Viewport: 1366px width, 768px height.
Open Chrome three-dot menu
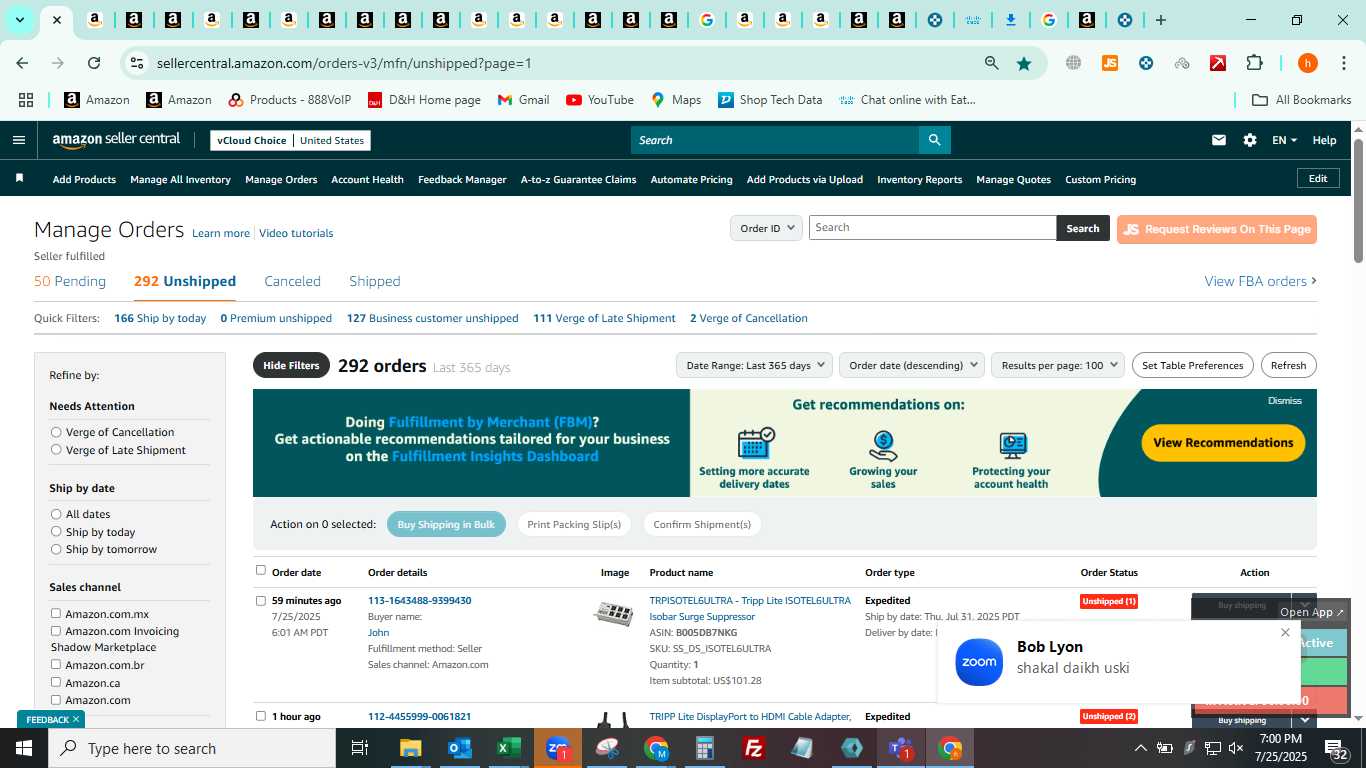tap(1343, 63)
